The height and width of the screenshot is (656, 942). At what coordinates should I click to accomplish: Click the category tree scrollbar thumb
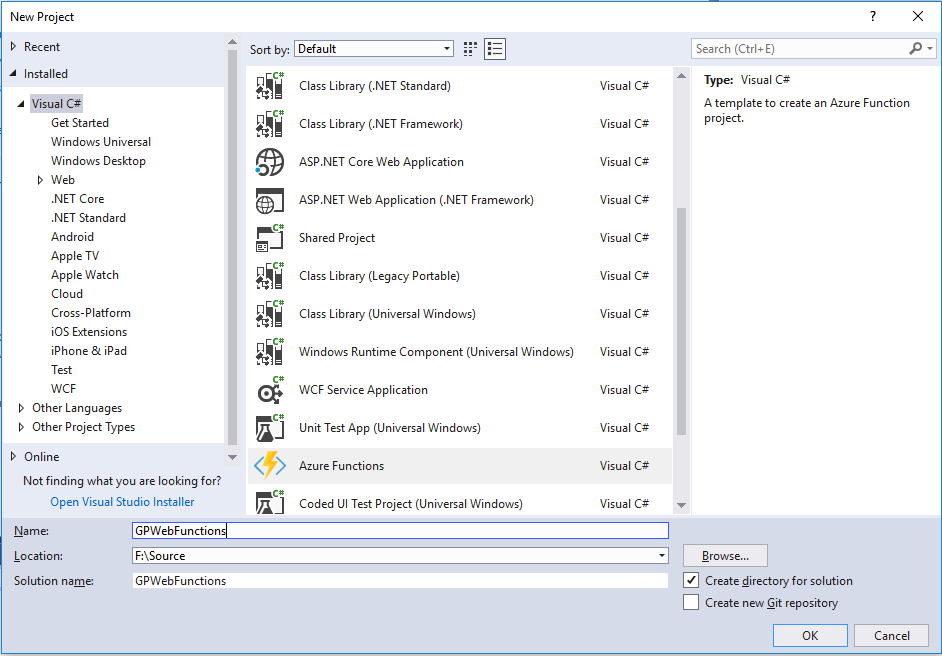pyautogui.click(x=232, y=246)
